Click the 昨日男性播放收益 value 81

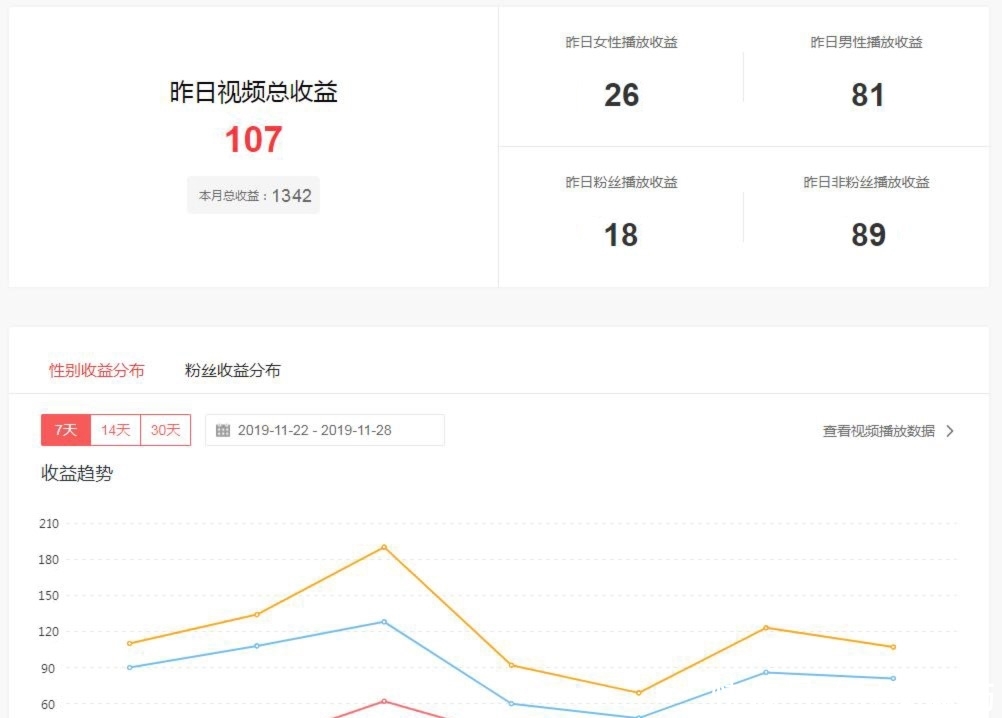[867, 95]
